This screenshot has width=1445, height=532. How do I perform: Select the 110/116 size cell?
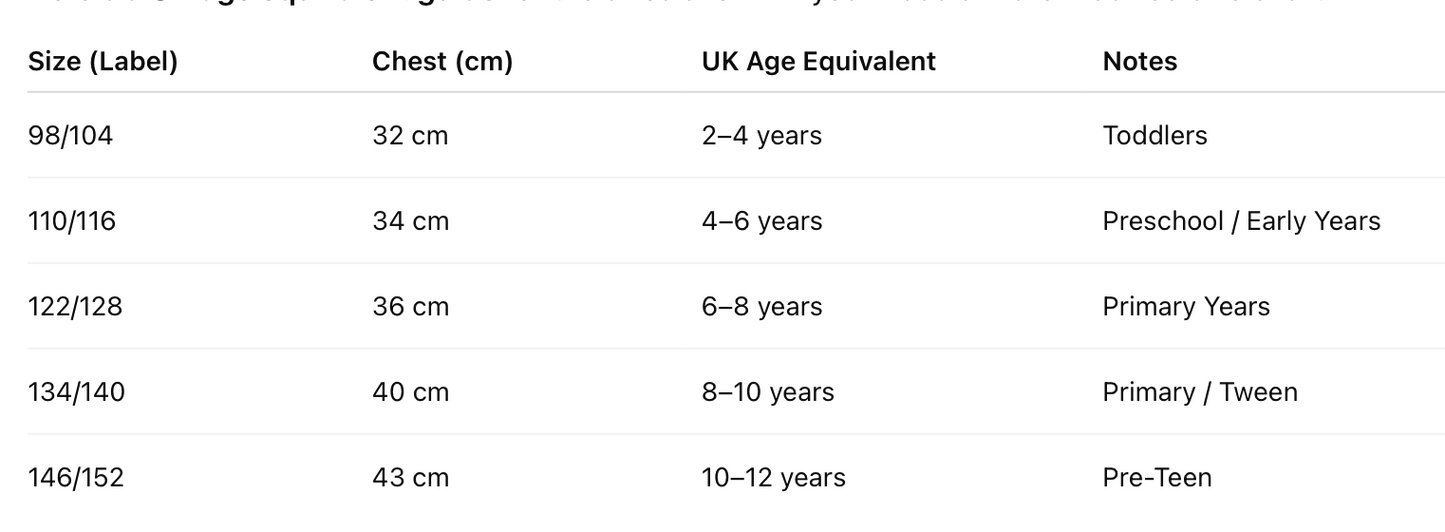tap(72, 221)
